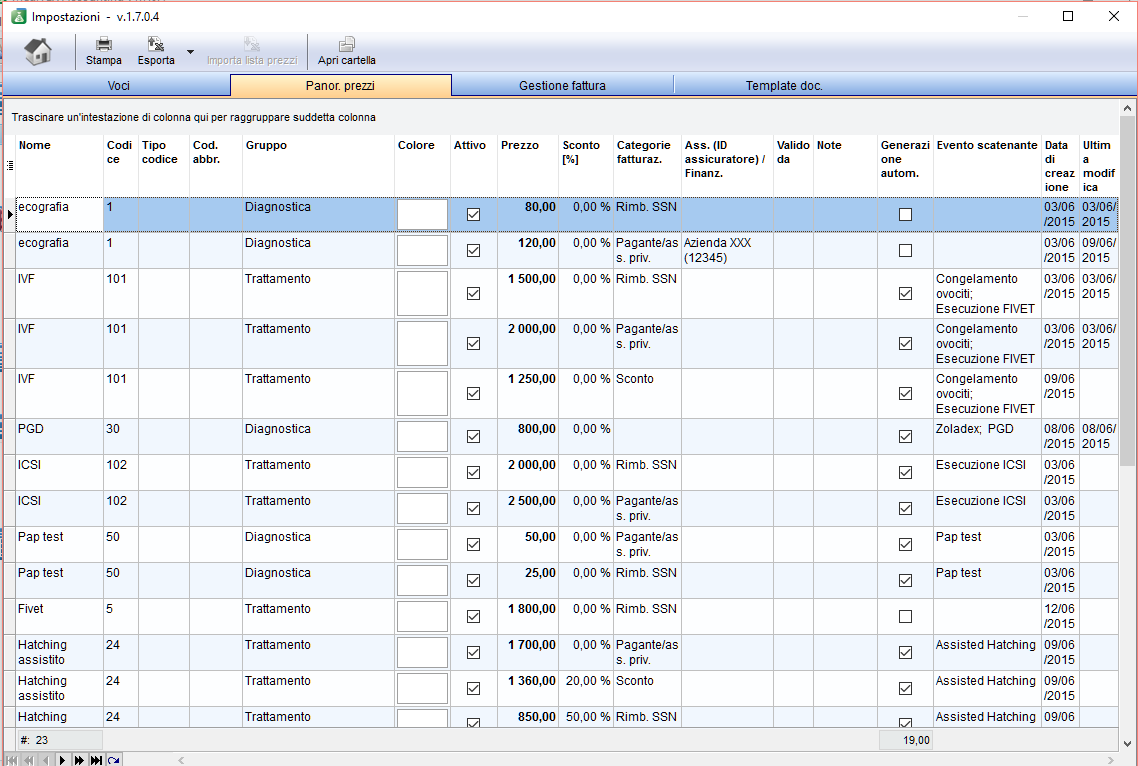Select the Zoladex; PGD event cell

pos(987,436)
